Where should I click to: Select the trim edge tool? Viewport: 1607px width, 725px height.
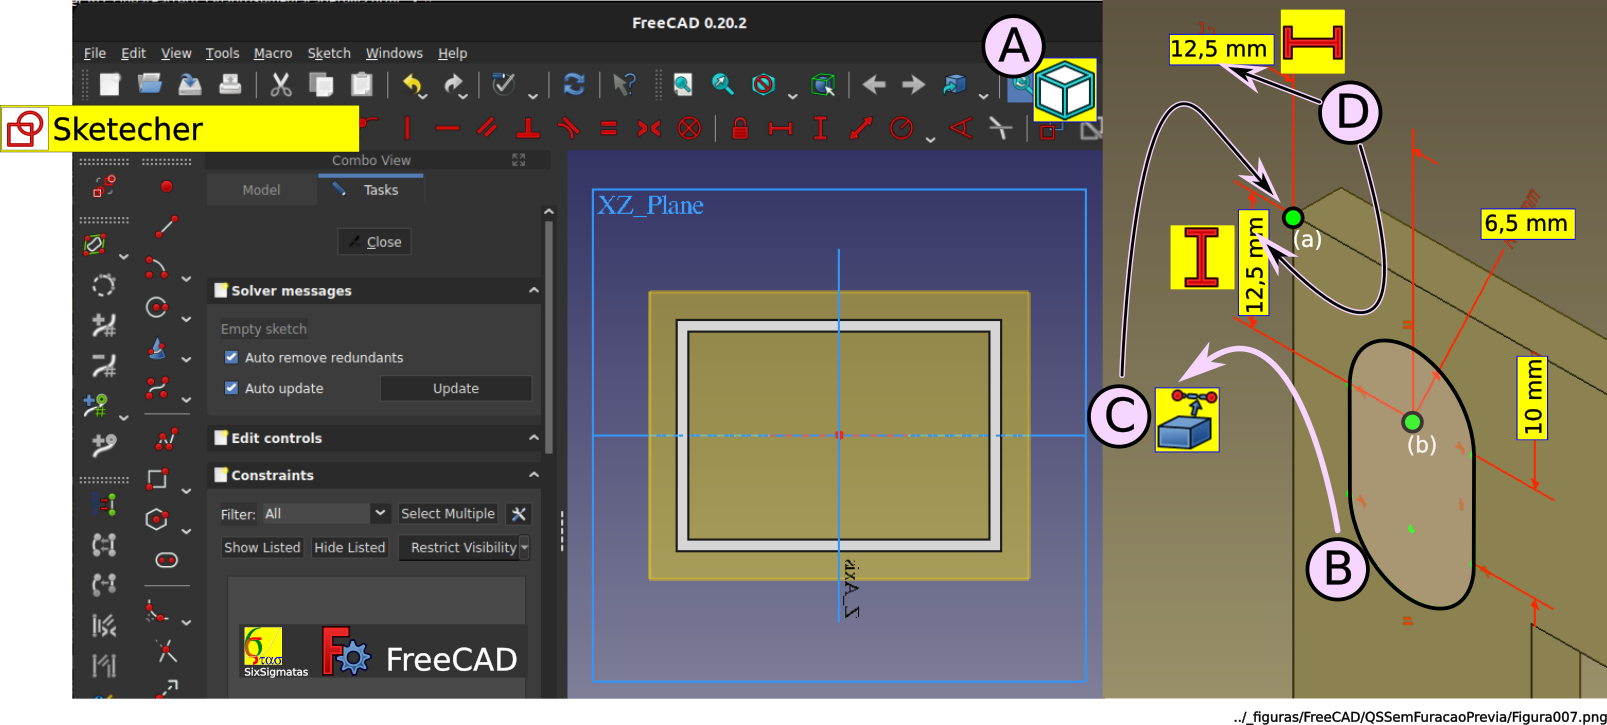(166, 652)
